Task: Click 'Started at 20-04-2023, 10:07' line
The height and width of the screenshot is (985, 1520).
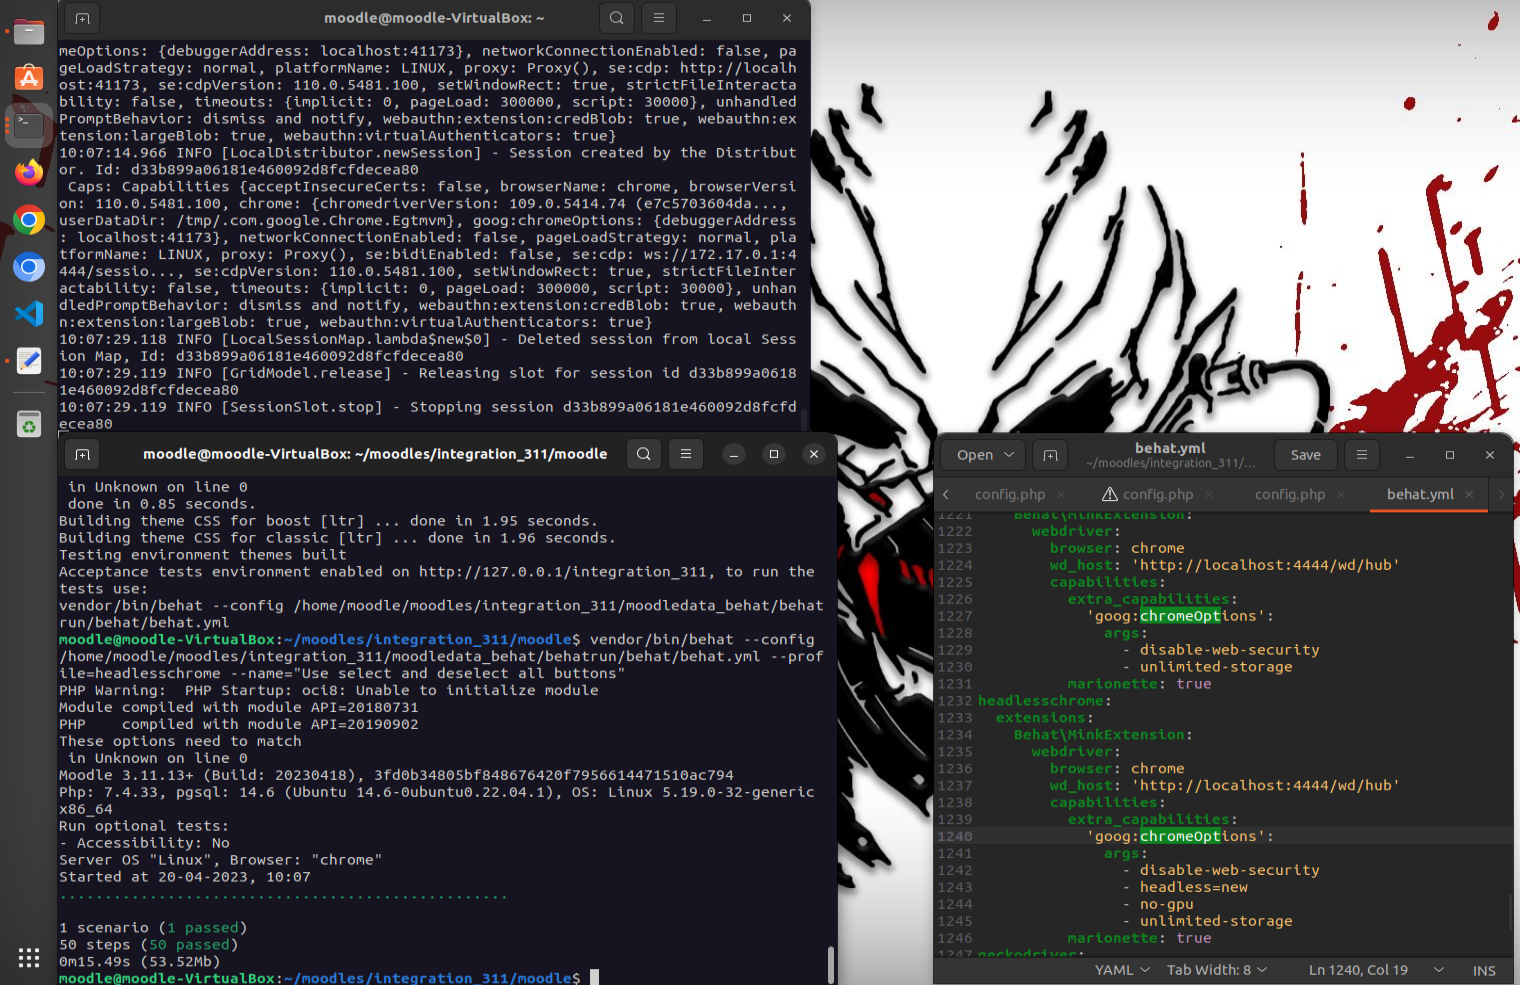Action: click(x=185, y=877)
